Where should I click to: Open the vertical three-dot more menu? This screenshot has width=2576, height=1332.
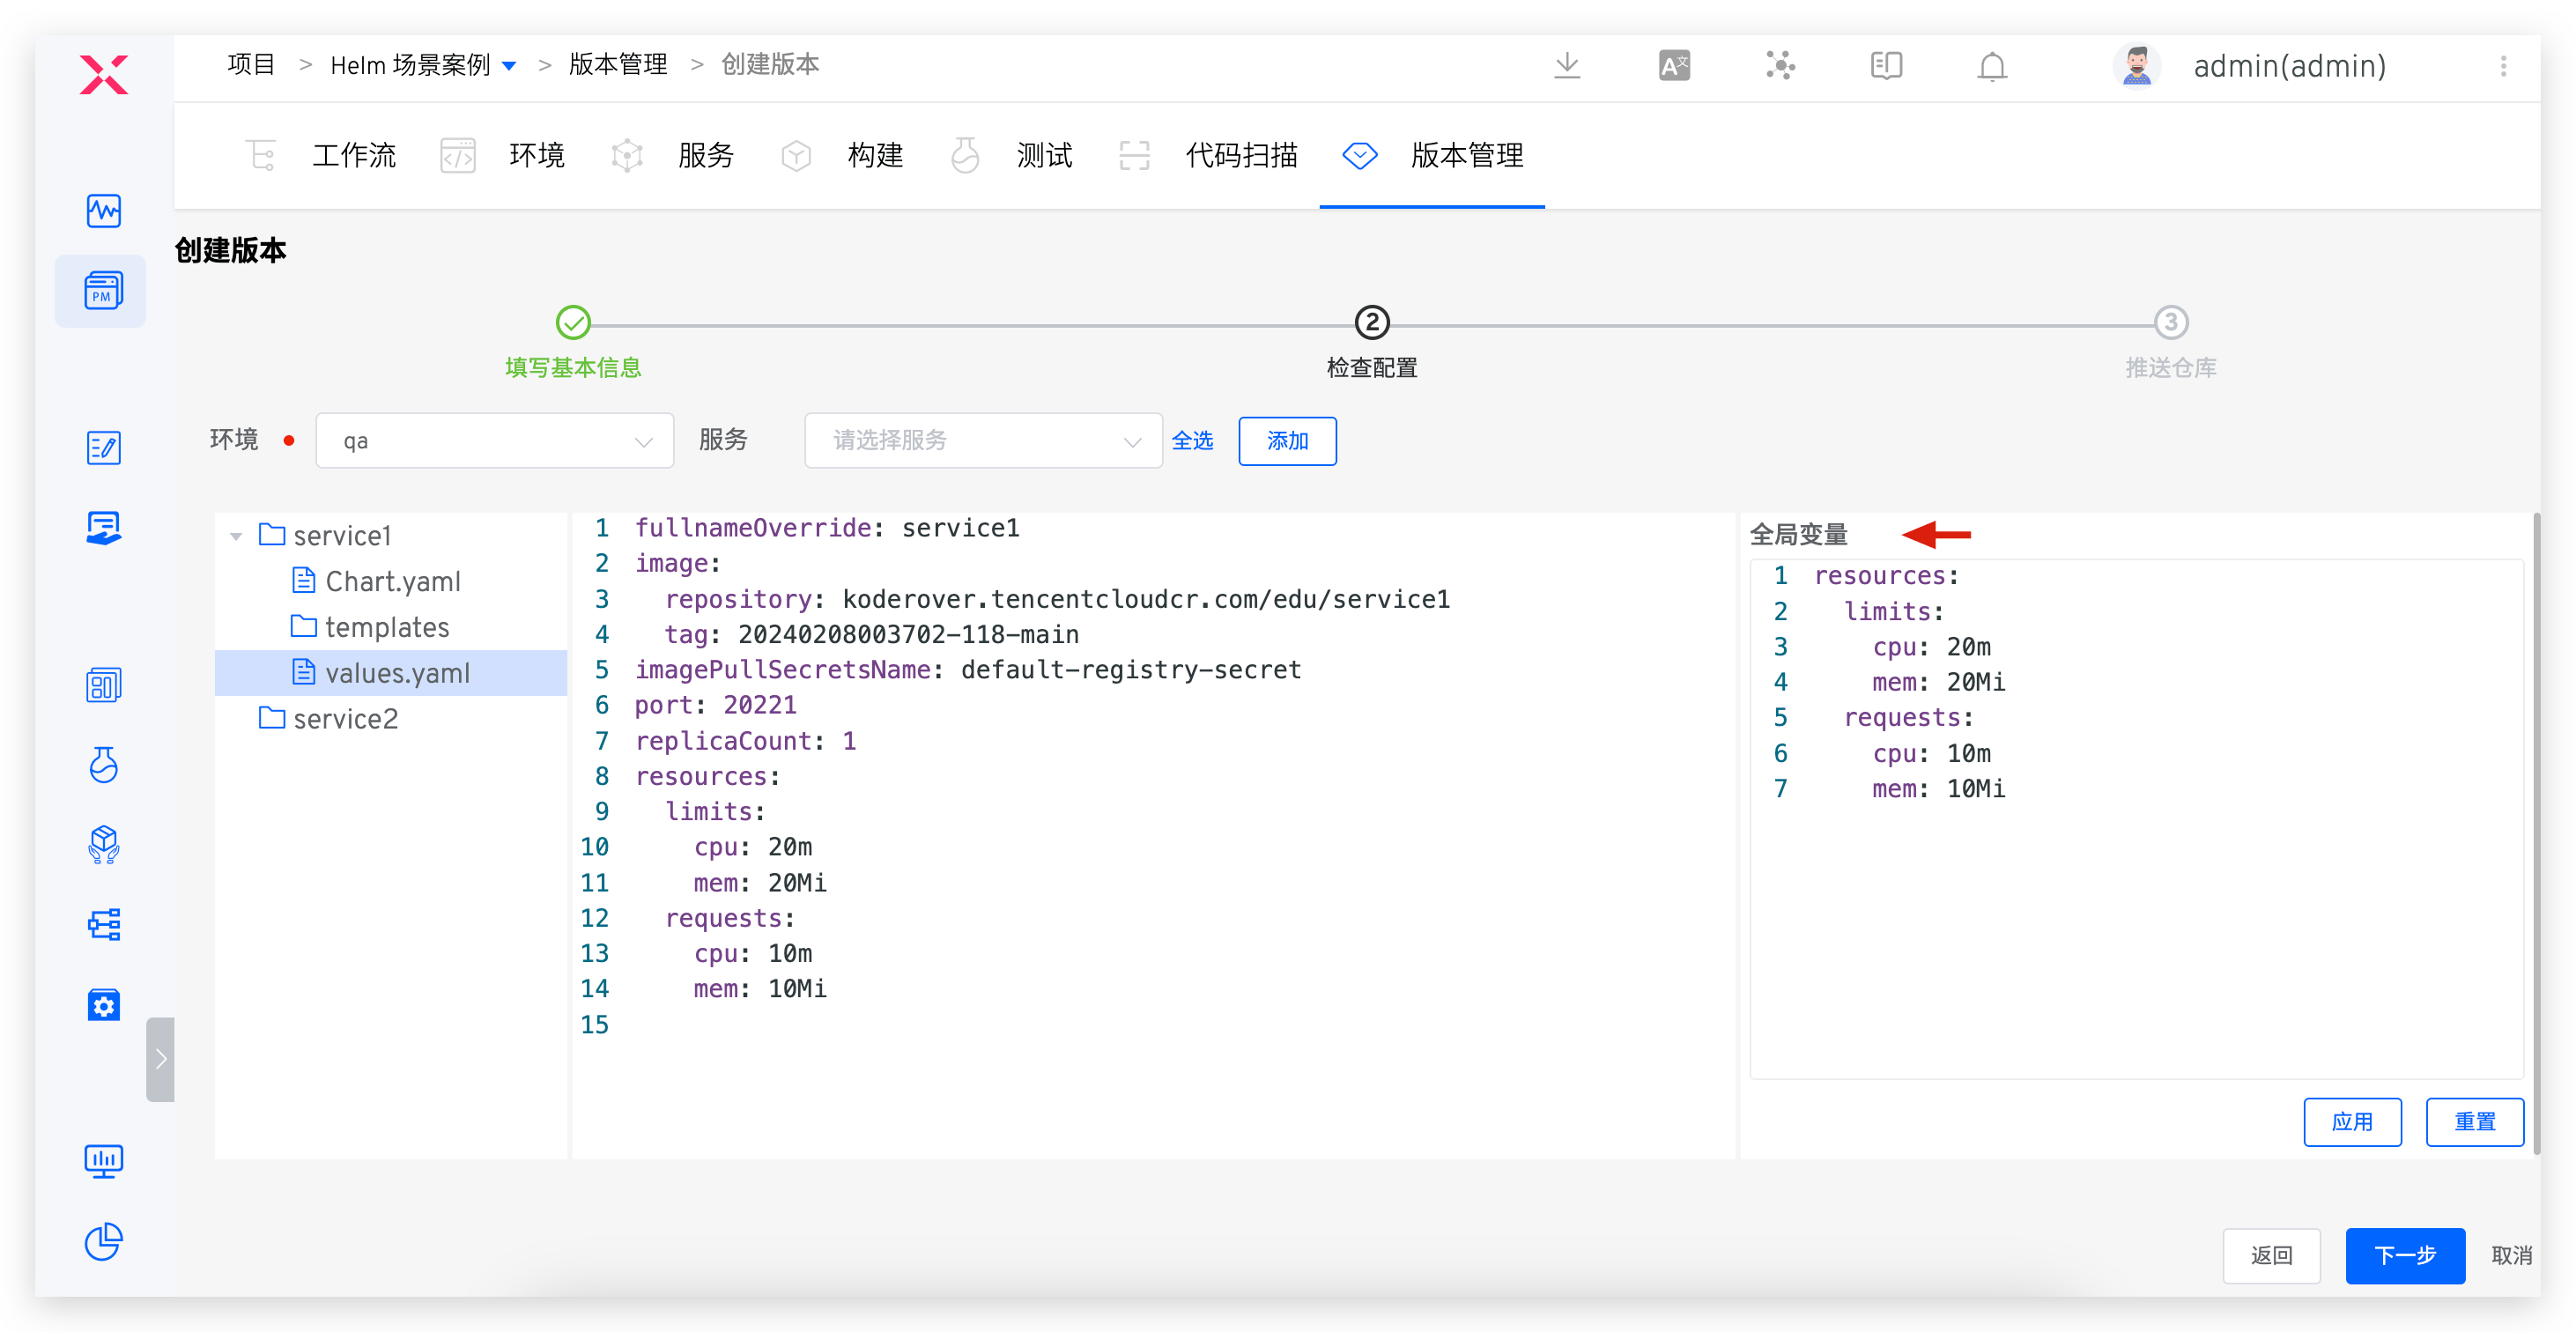point(2503,66)
